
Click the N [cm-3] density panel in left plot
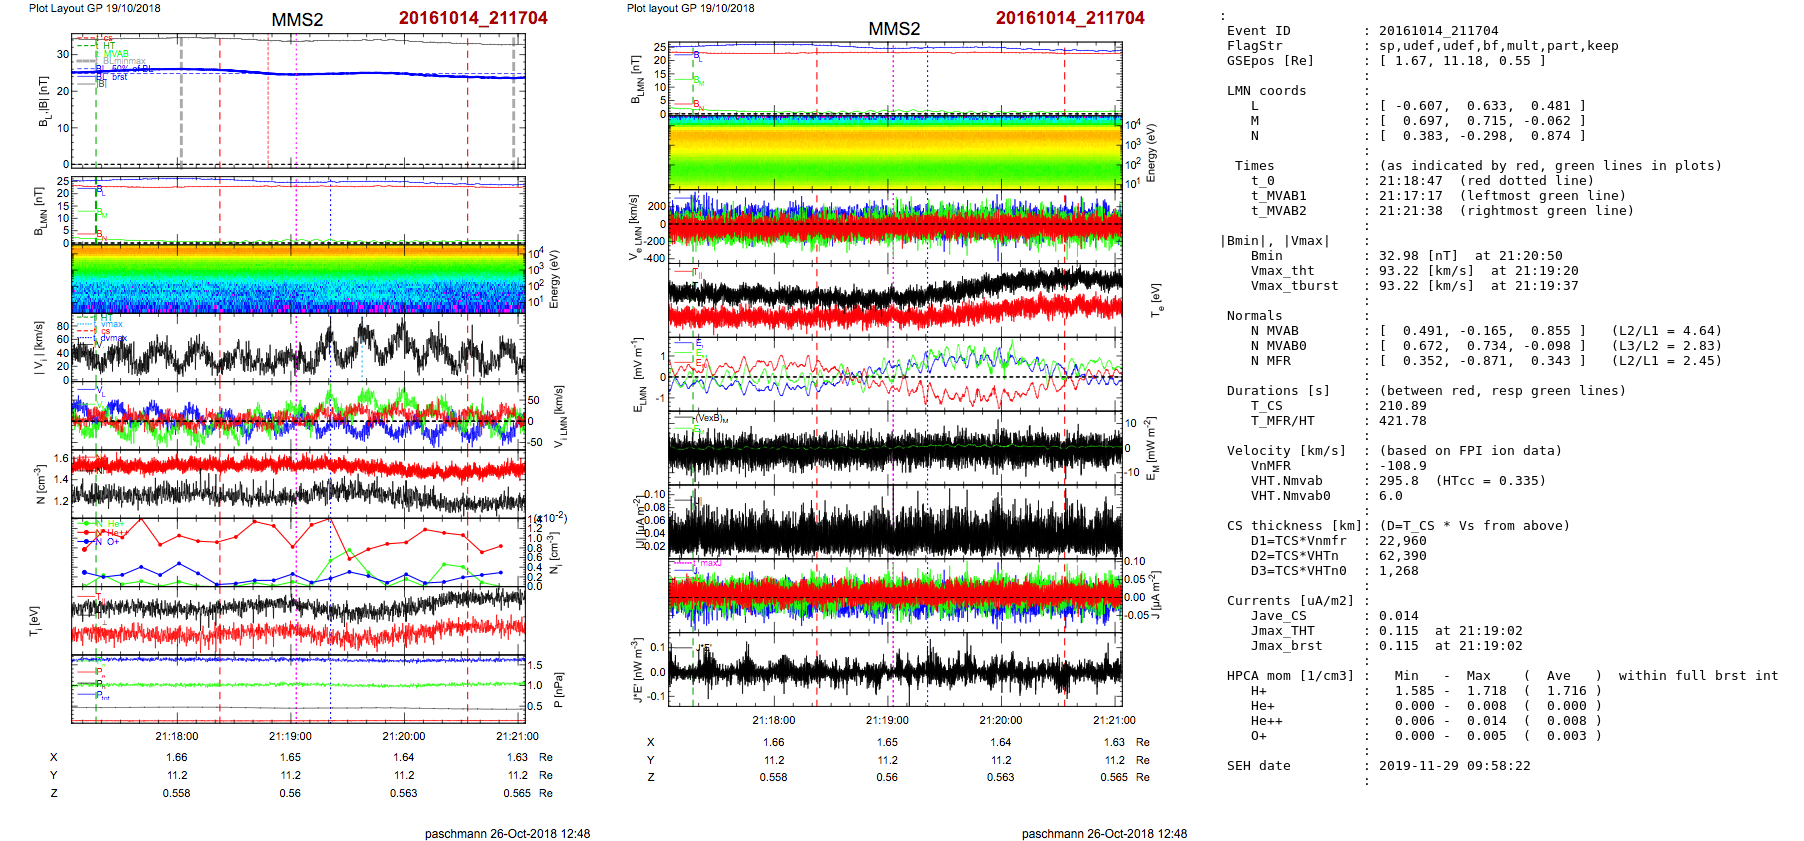[x=298, y=482]
